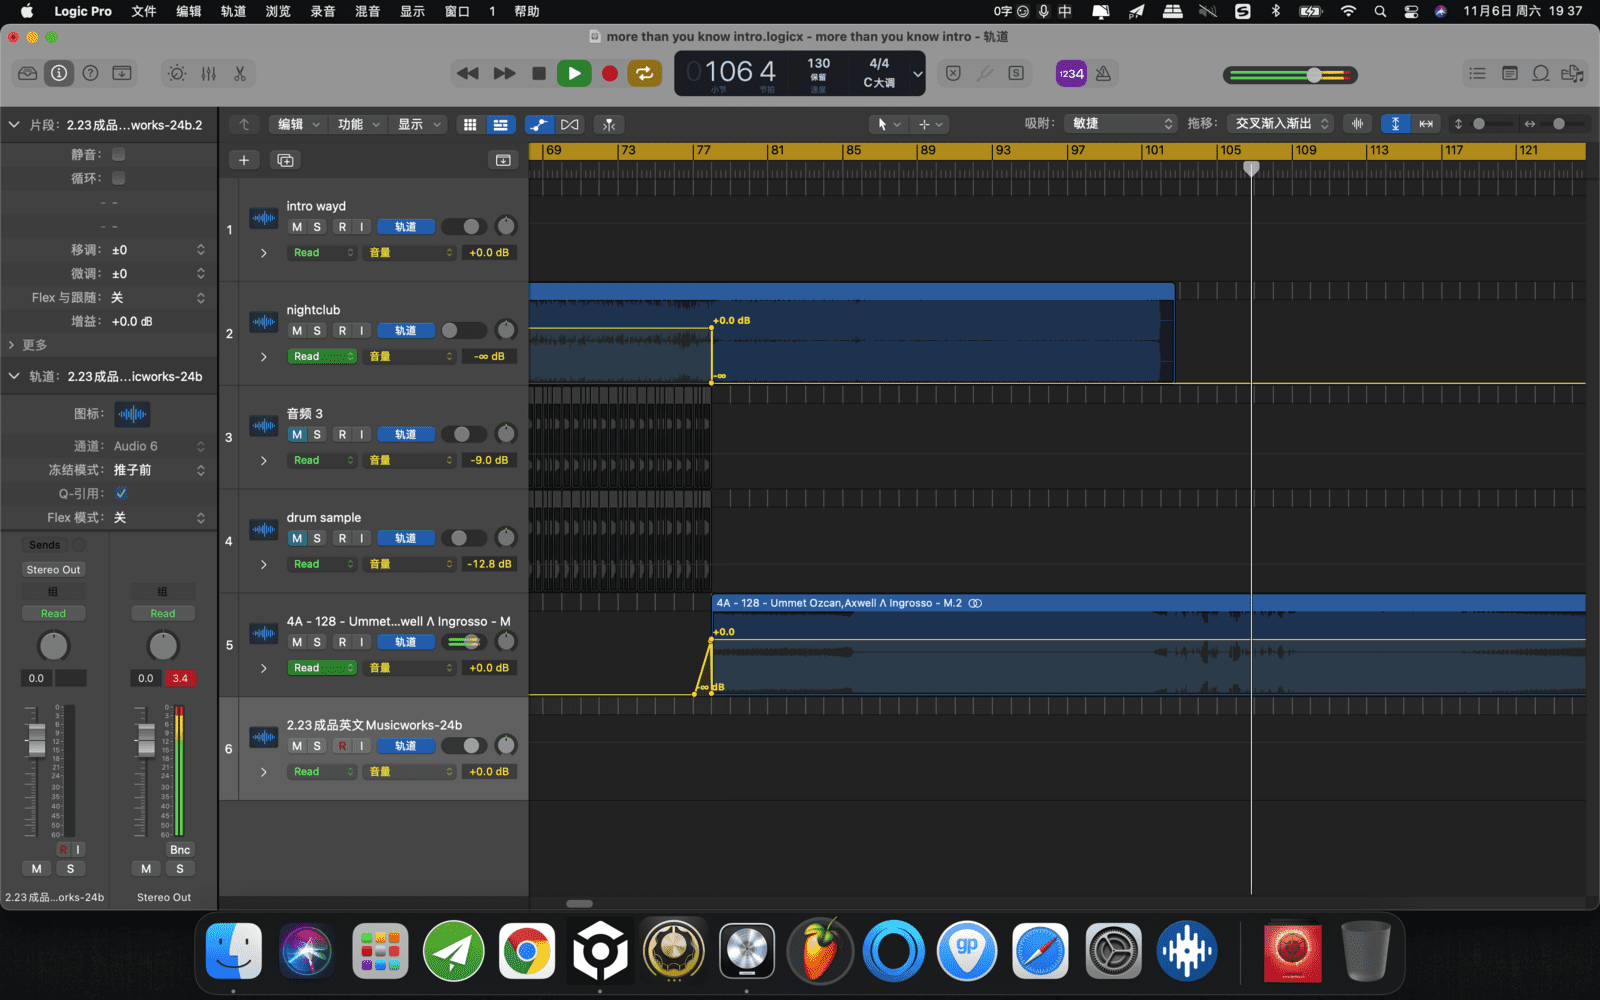Click the Stereo Out send button
This screenshot has height=1000, width=1600.
coord(54,569)
